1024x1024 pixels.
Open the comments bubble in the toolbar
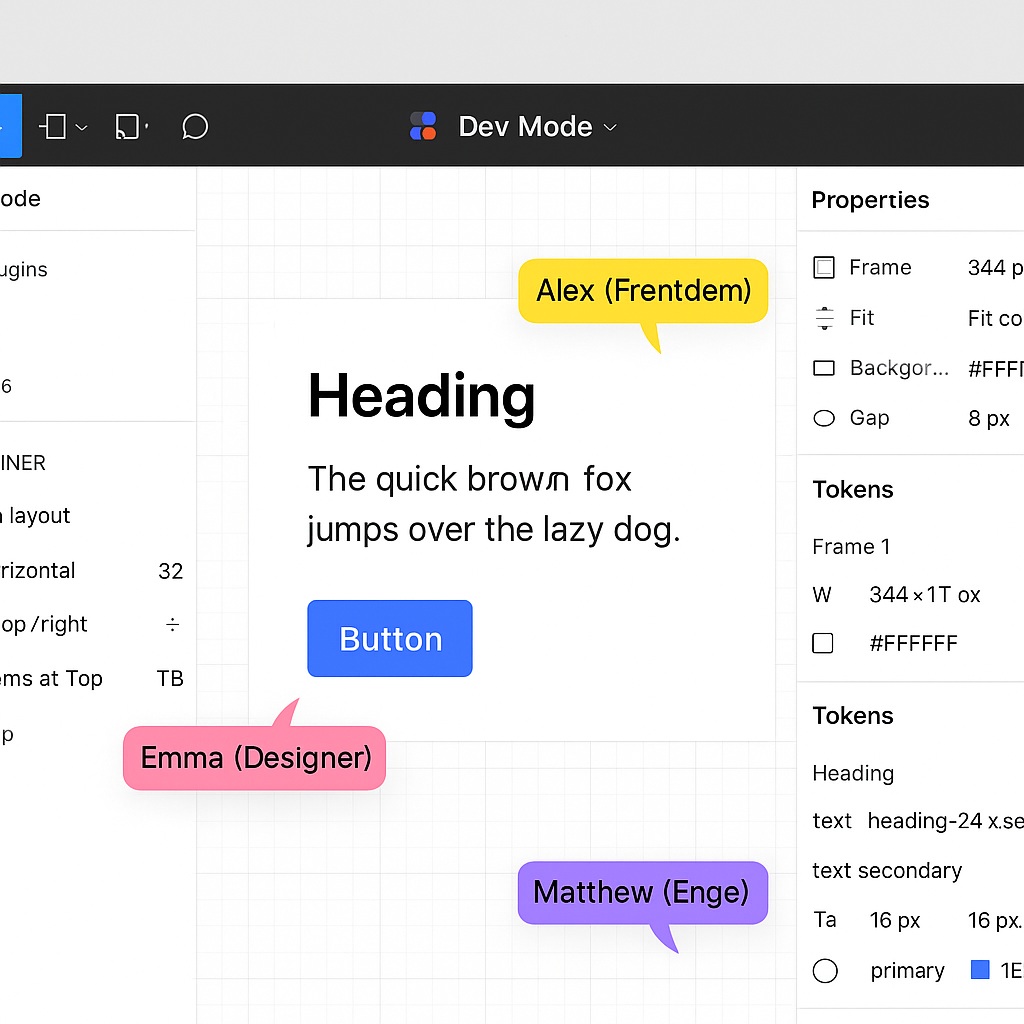[194, 126]
